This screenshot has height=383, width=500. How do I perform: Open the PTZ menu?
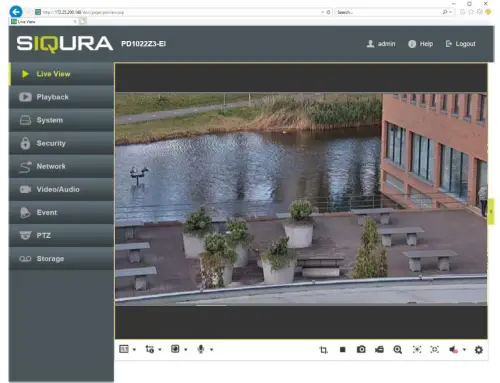pyautogui.click(x=62, y=235)
